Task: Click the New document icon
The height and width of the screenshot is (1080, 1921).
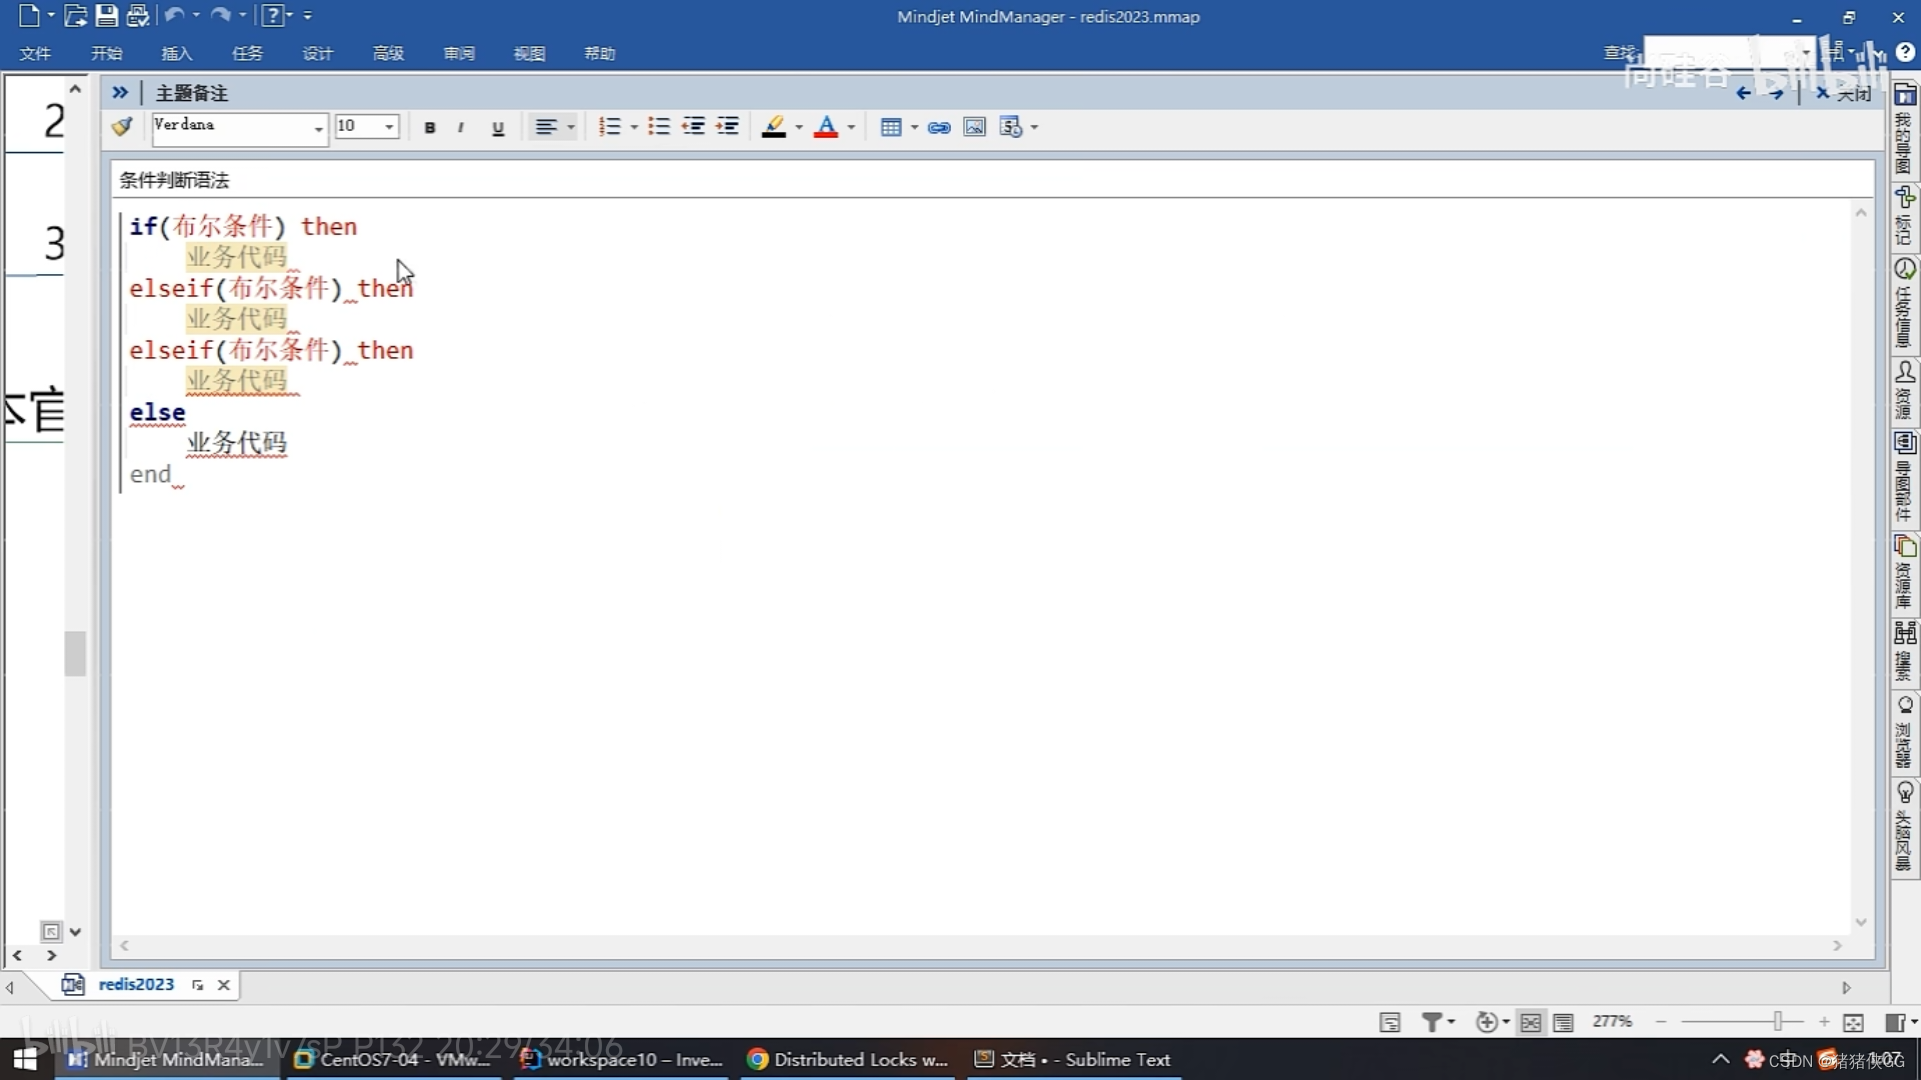Action: point(29,15)
